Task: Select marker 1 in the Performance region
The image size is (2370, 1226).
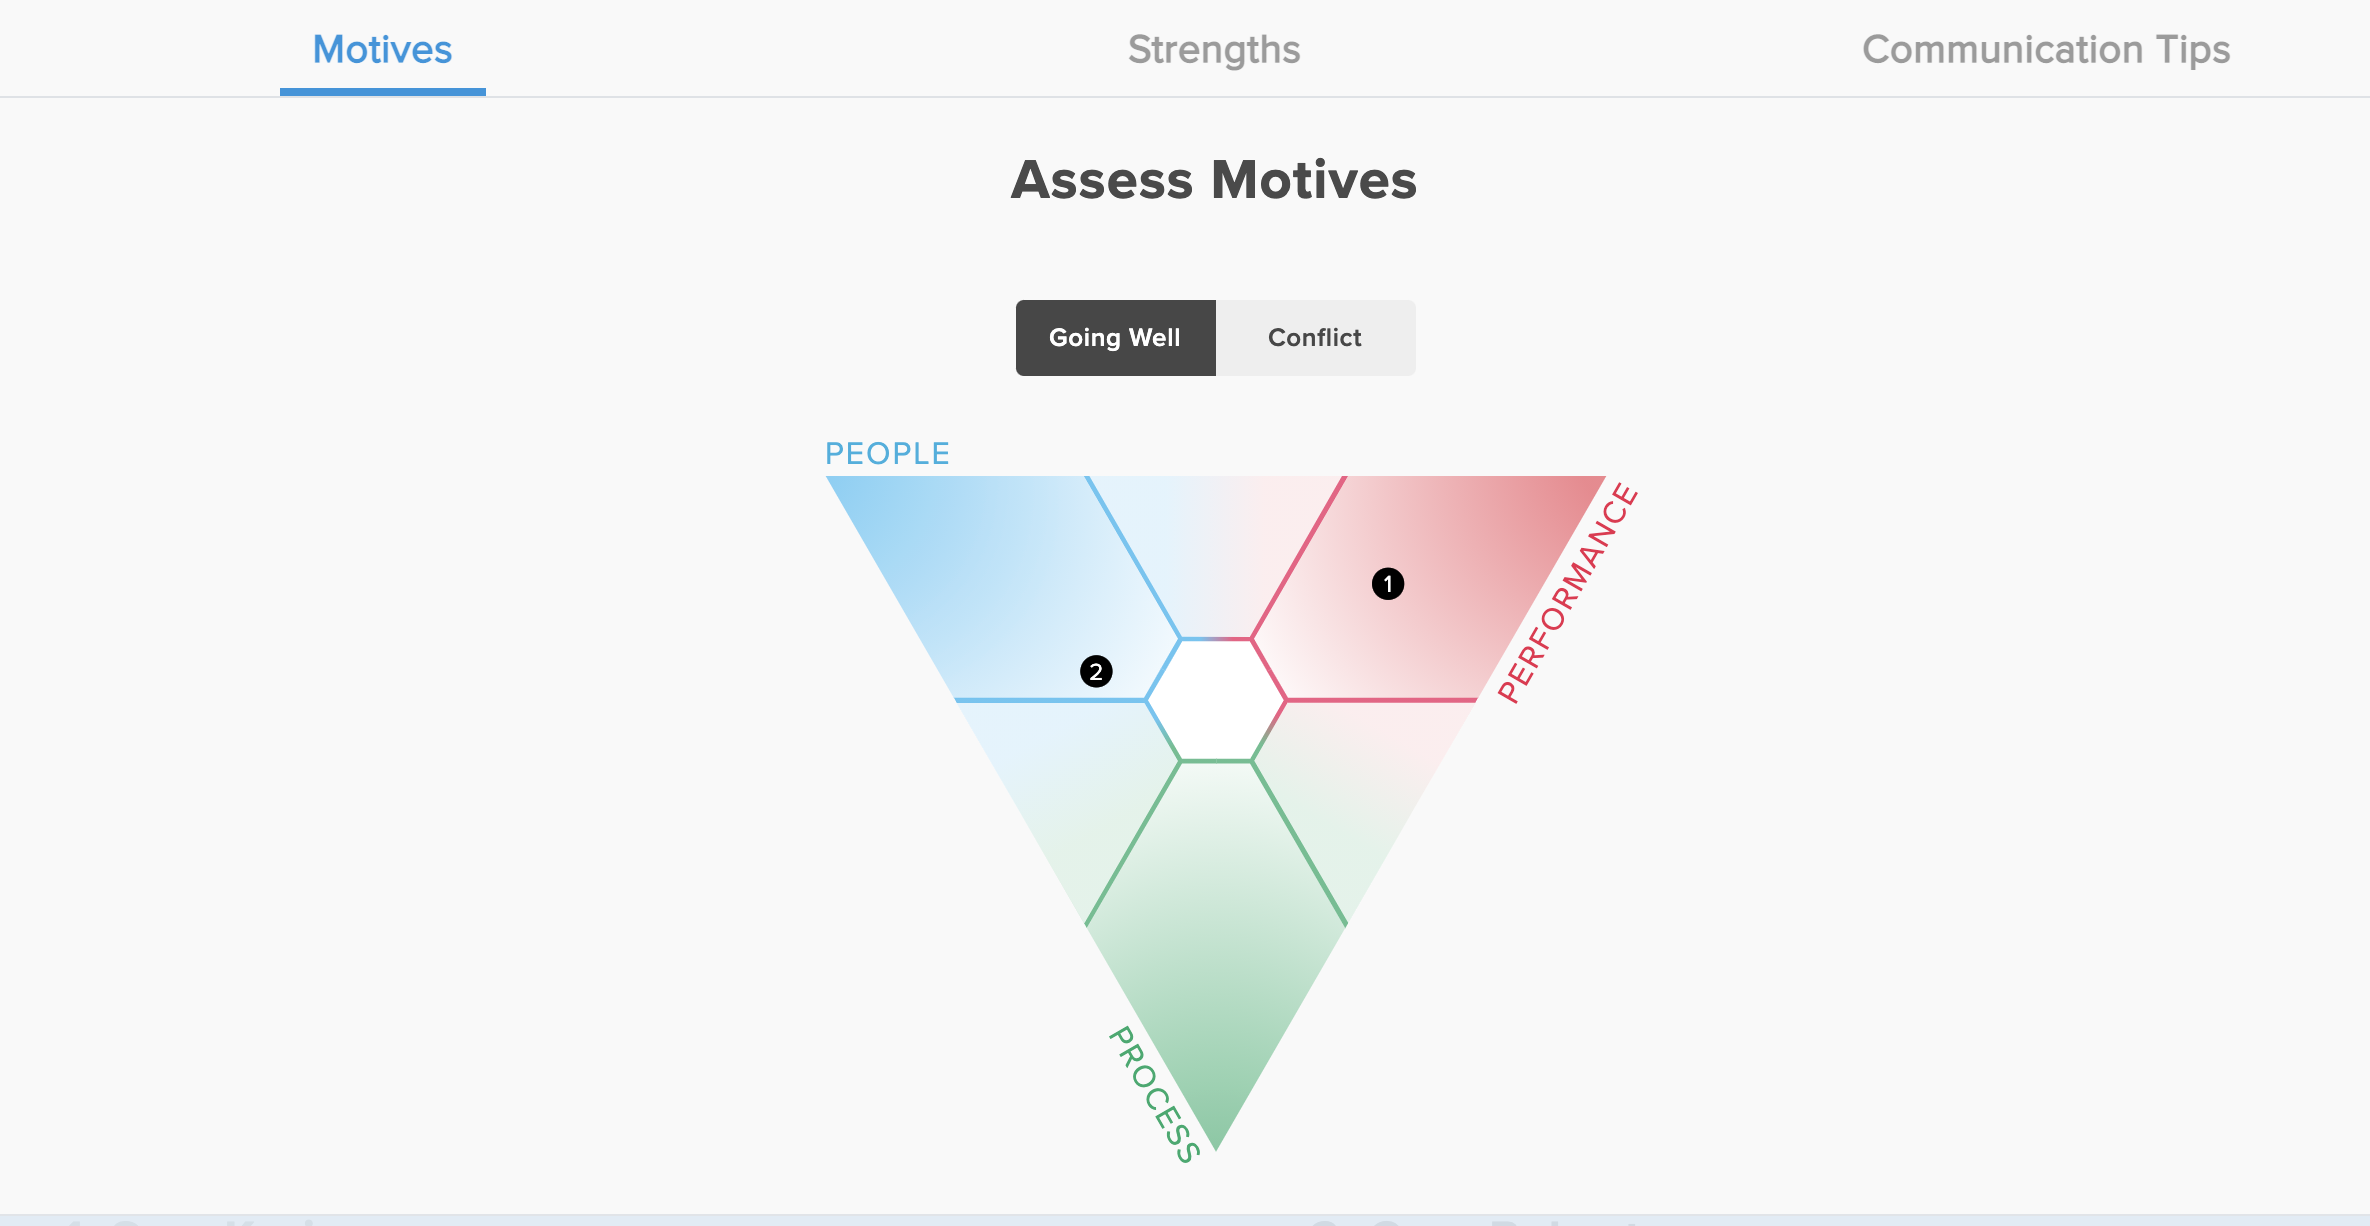Action: click(x=1389, y=584)
